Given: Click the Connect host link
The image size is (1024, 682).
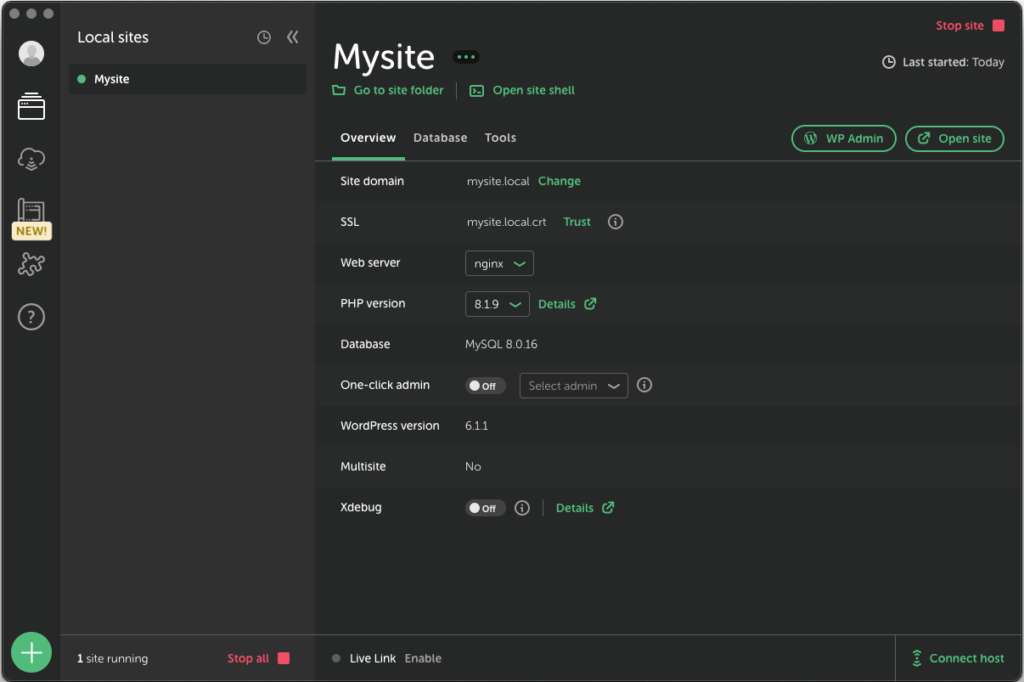Looking at the screenshot, I should [967, 658].
